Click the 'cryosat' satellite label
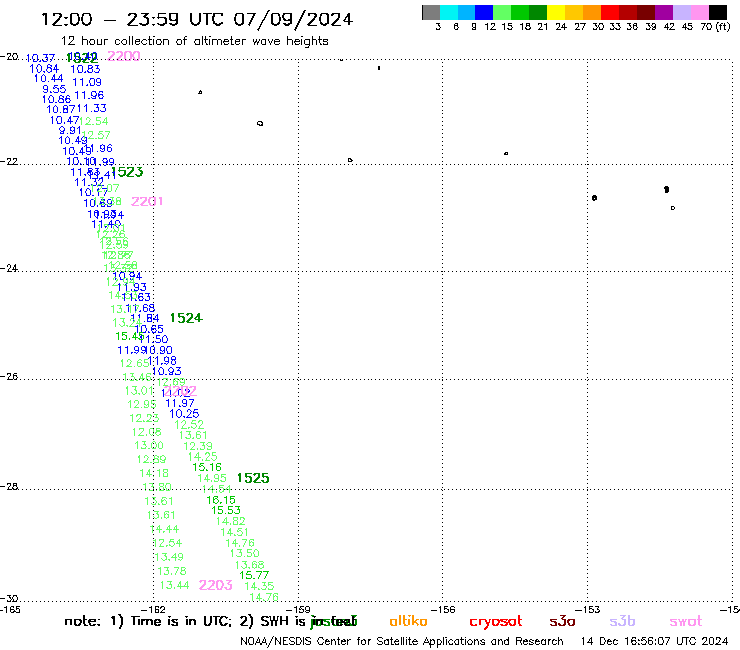740x650 pixels. coord(496,622)
